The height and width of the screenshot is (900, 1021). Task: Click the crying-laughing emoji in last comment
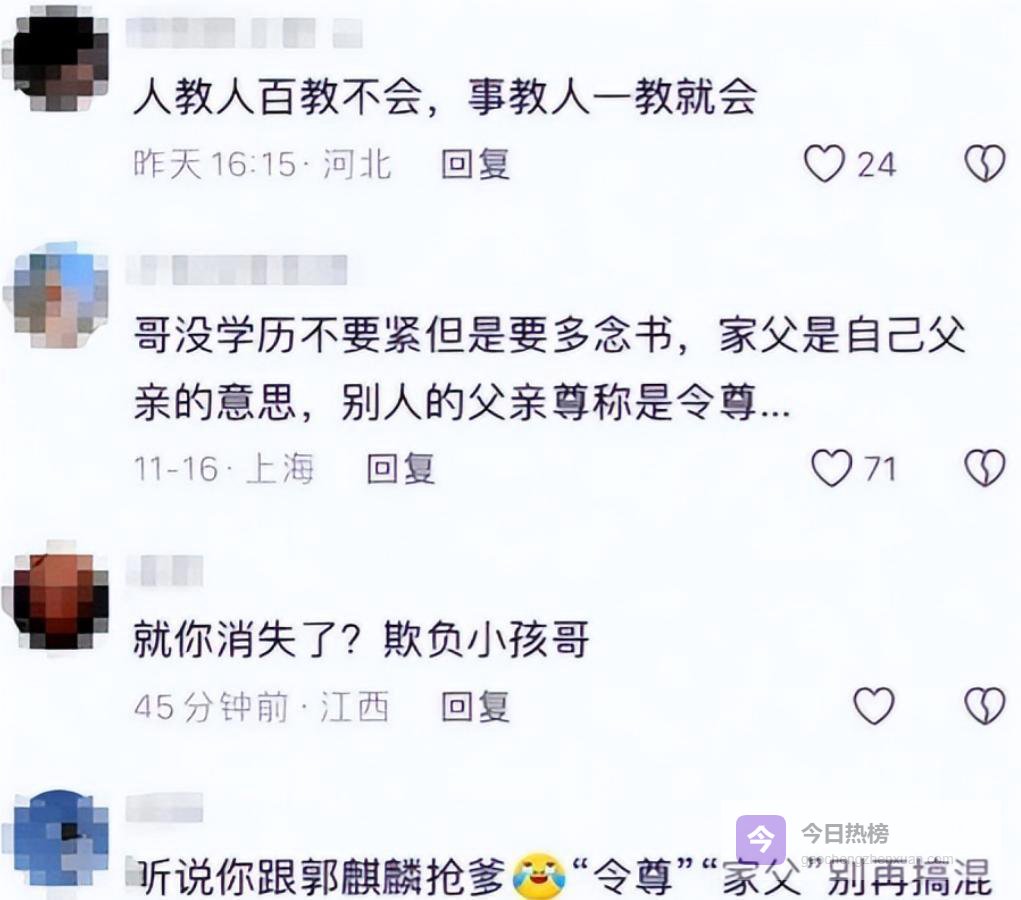539,876
